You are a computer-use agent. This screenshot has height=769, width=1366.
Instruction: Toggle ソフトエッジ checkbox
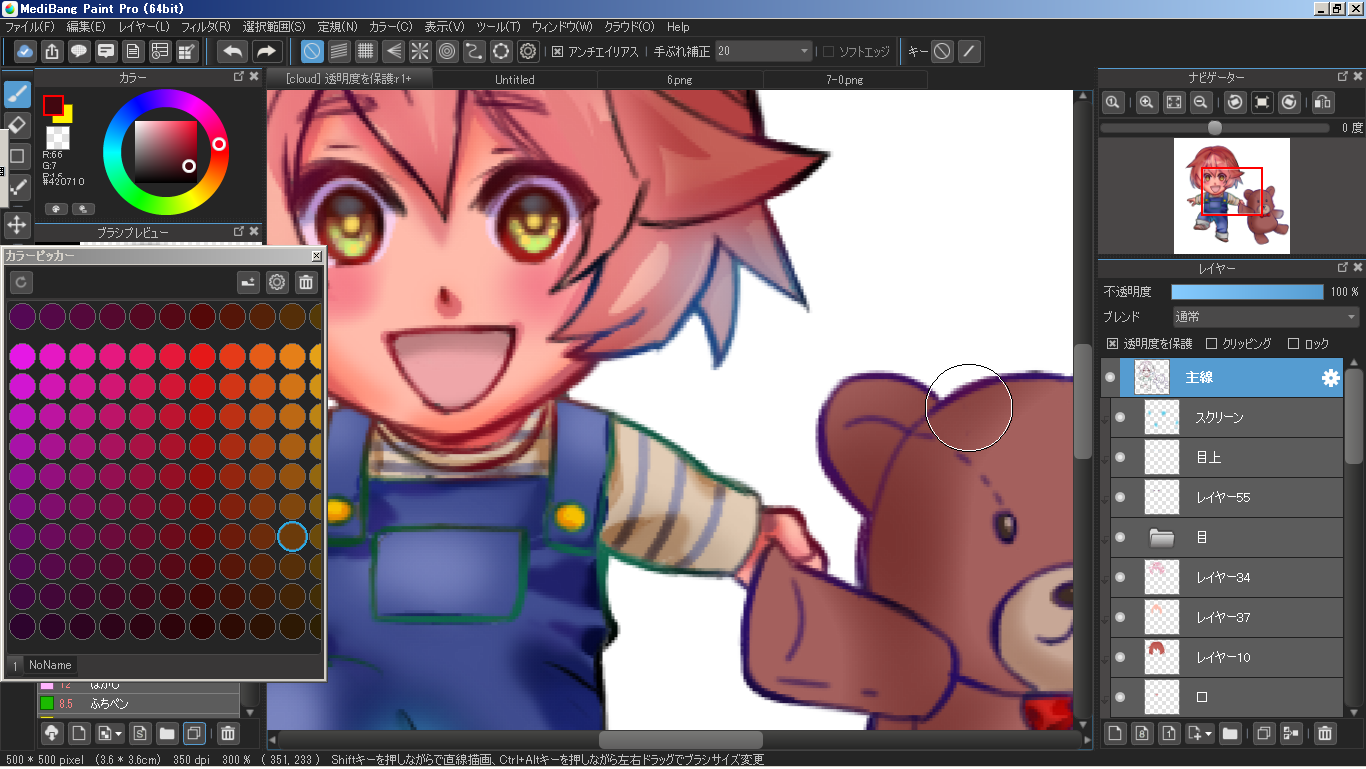pyautogui.click(x=828, y=51)
